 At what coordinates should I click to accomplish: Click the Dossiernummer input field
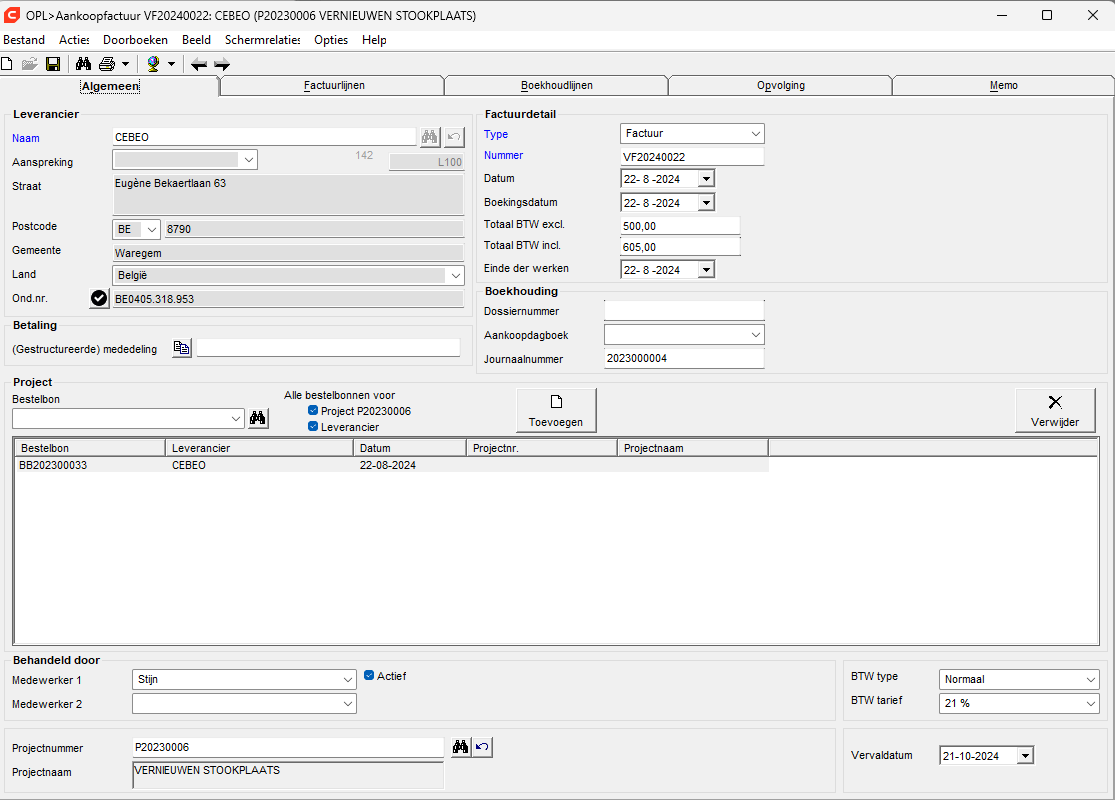[684, 311]
